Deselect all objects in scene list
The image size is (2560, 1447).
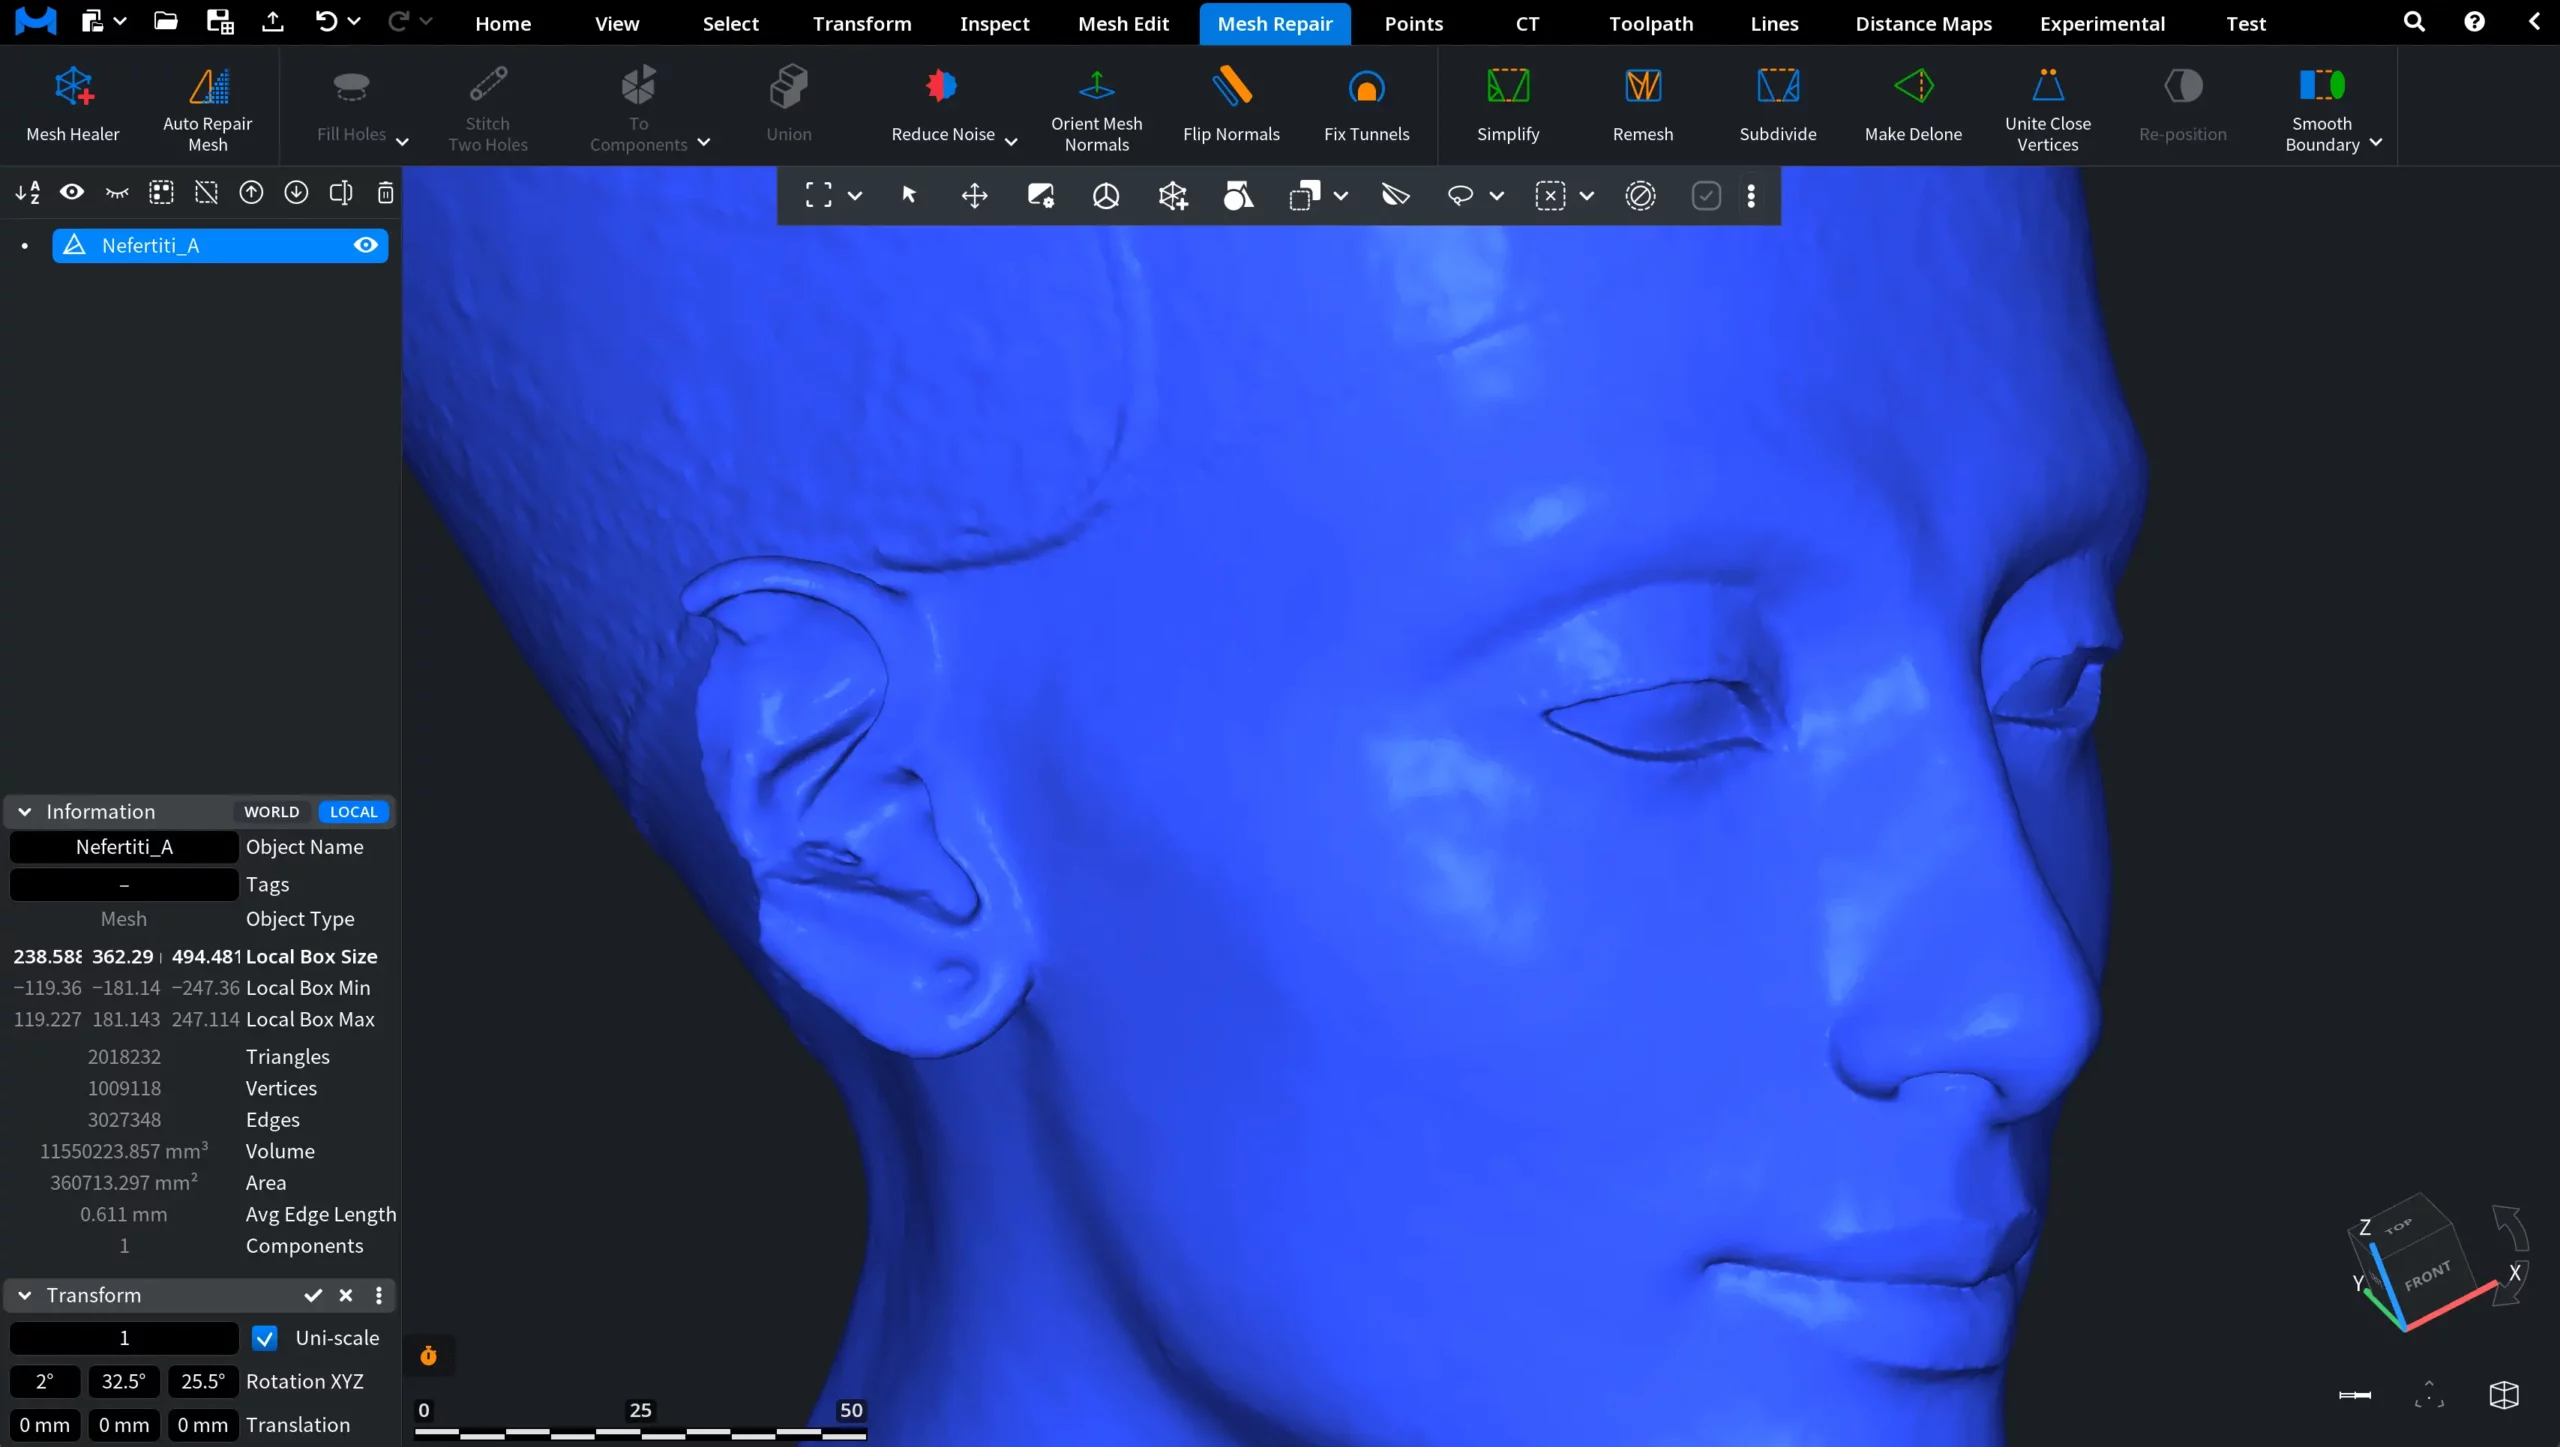click(x=206, y=192)
